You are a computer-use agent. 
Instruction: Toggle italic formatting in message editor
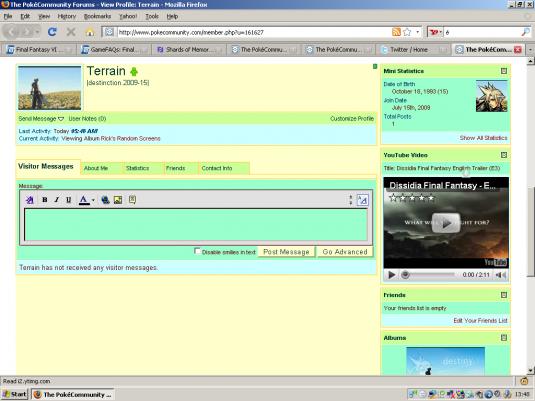(57, 200)
